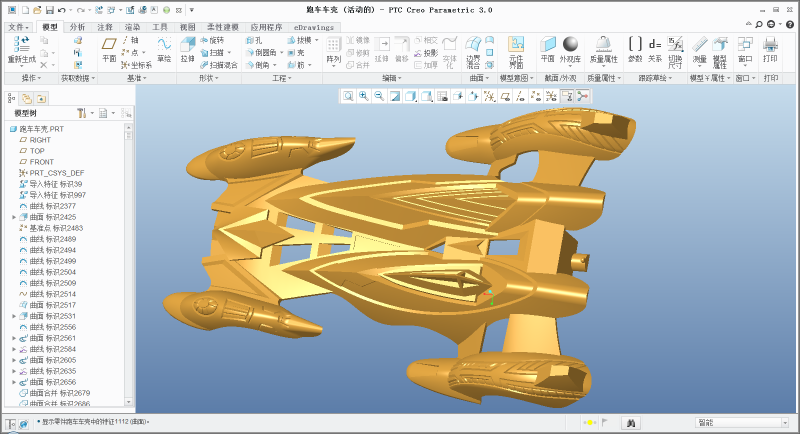800x434 pixels.
Task: Expand 曲面 标识2531 tree node
Action: point(14,316)
